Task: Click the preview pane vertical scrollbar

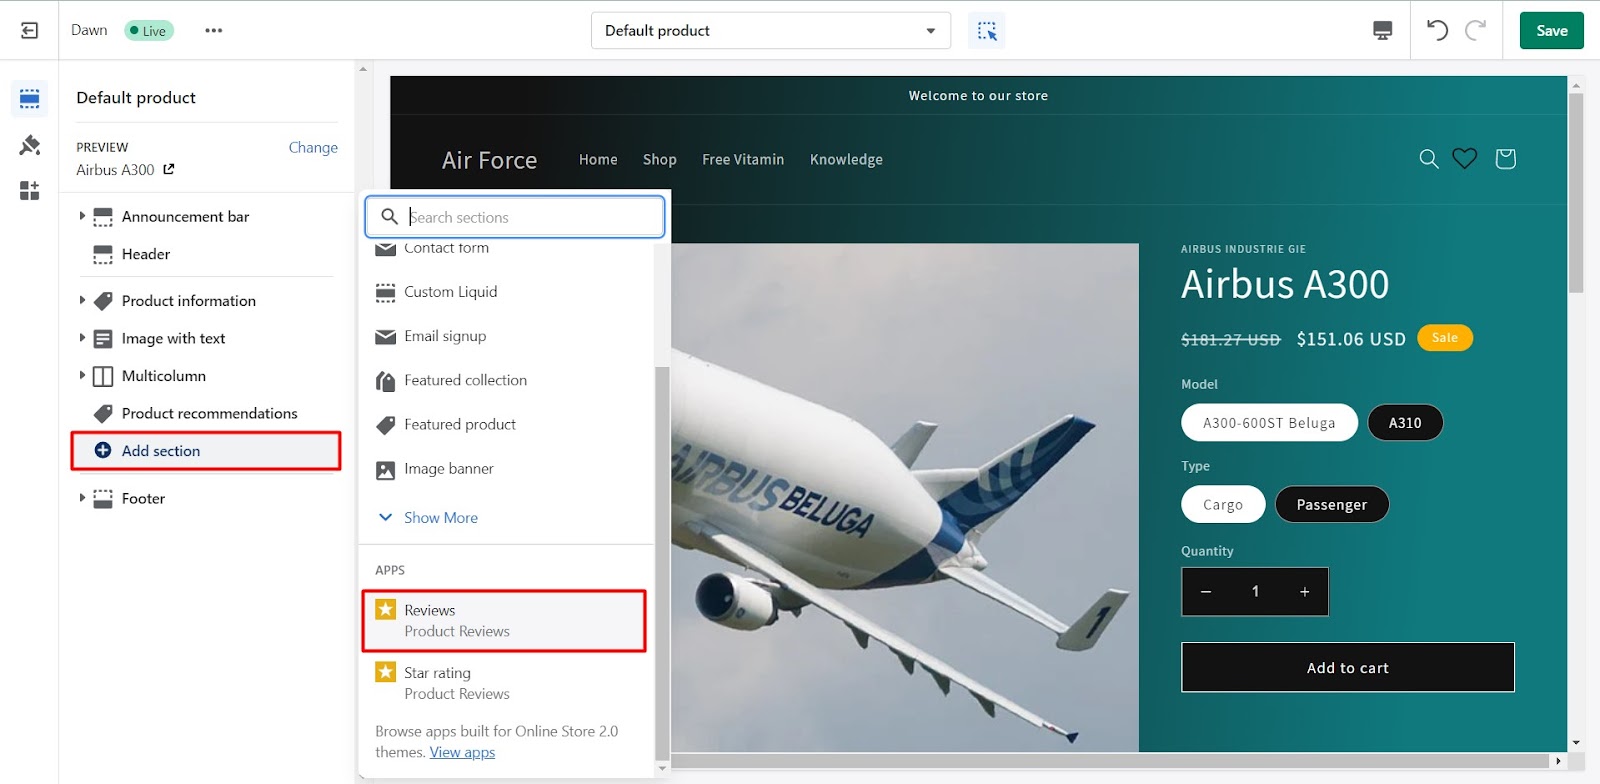Action: (1576, 194)
